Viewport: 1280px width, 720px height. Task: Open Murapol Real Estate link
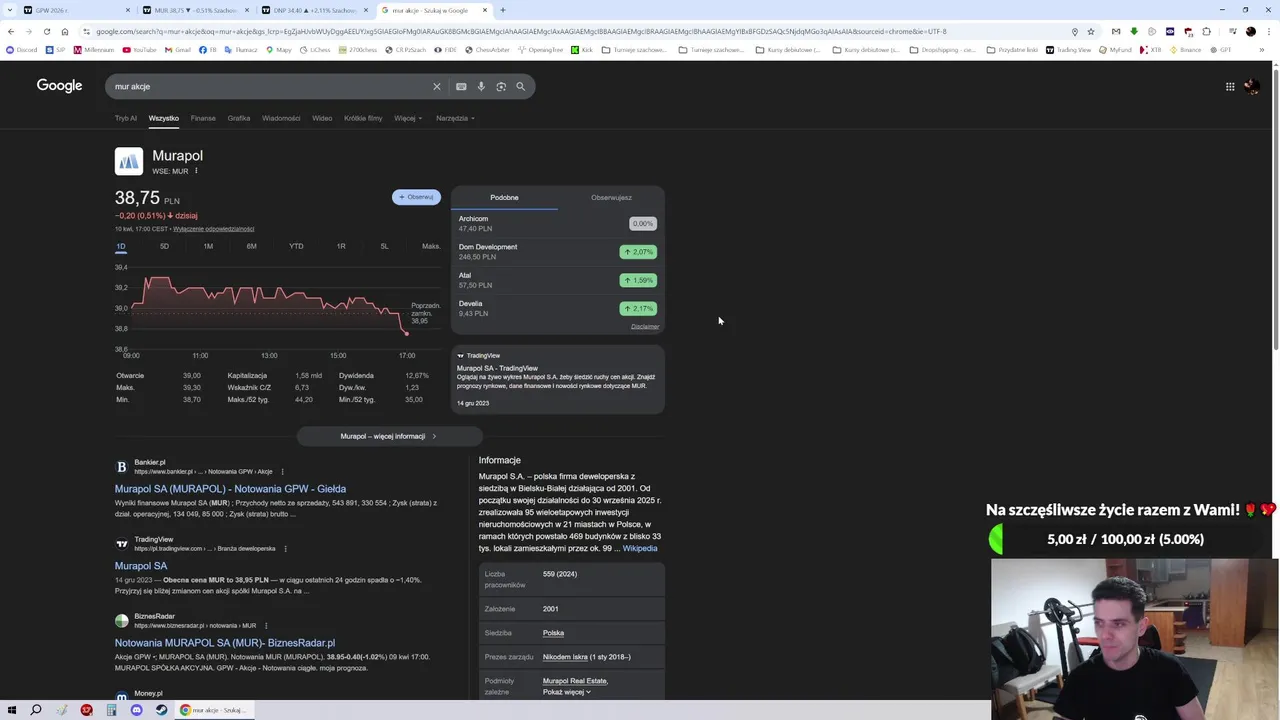click(574, 681)
